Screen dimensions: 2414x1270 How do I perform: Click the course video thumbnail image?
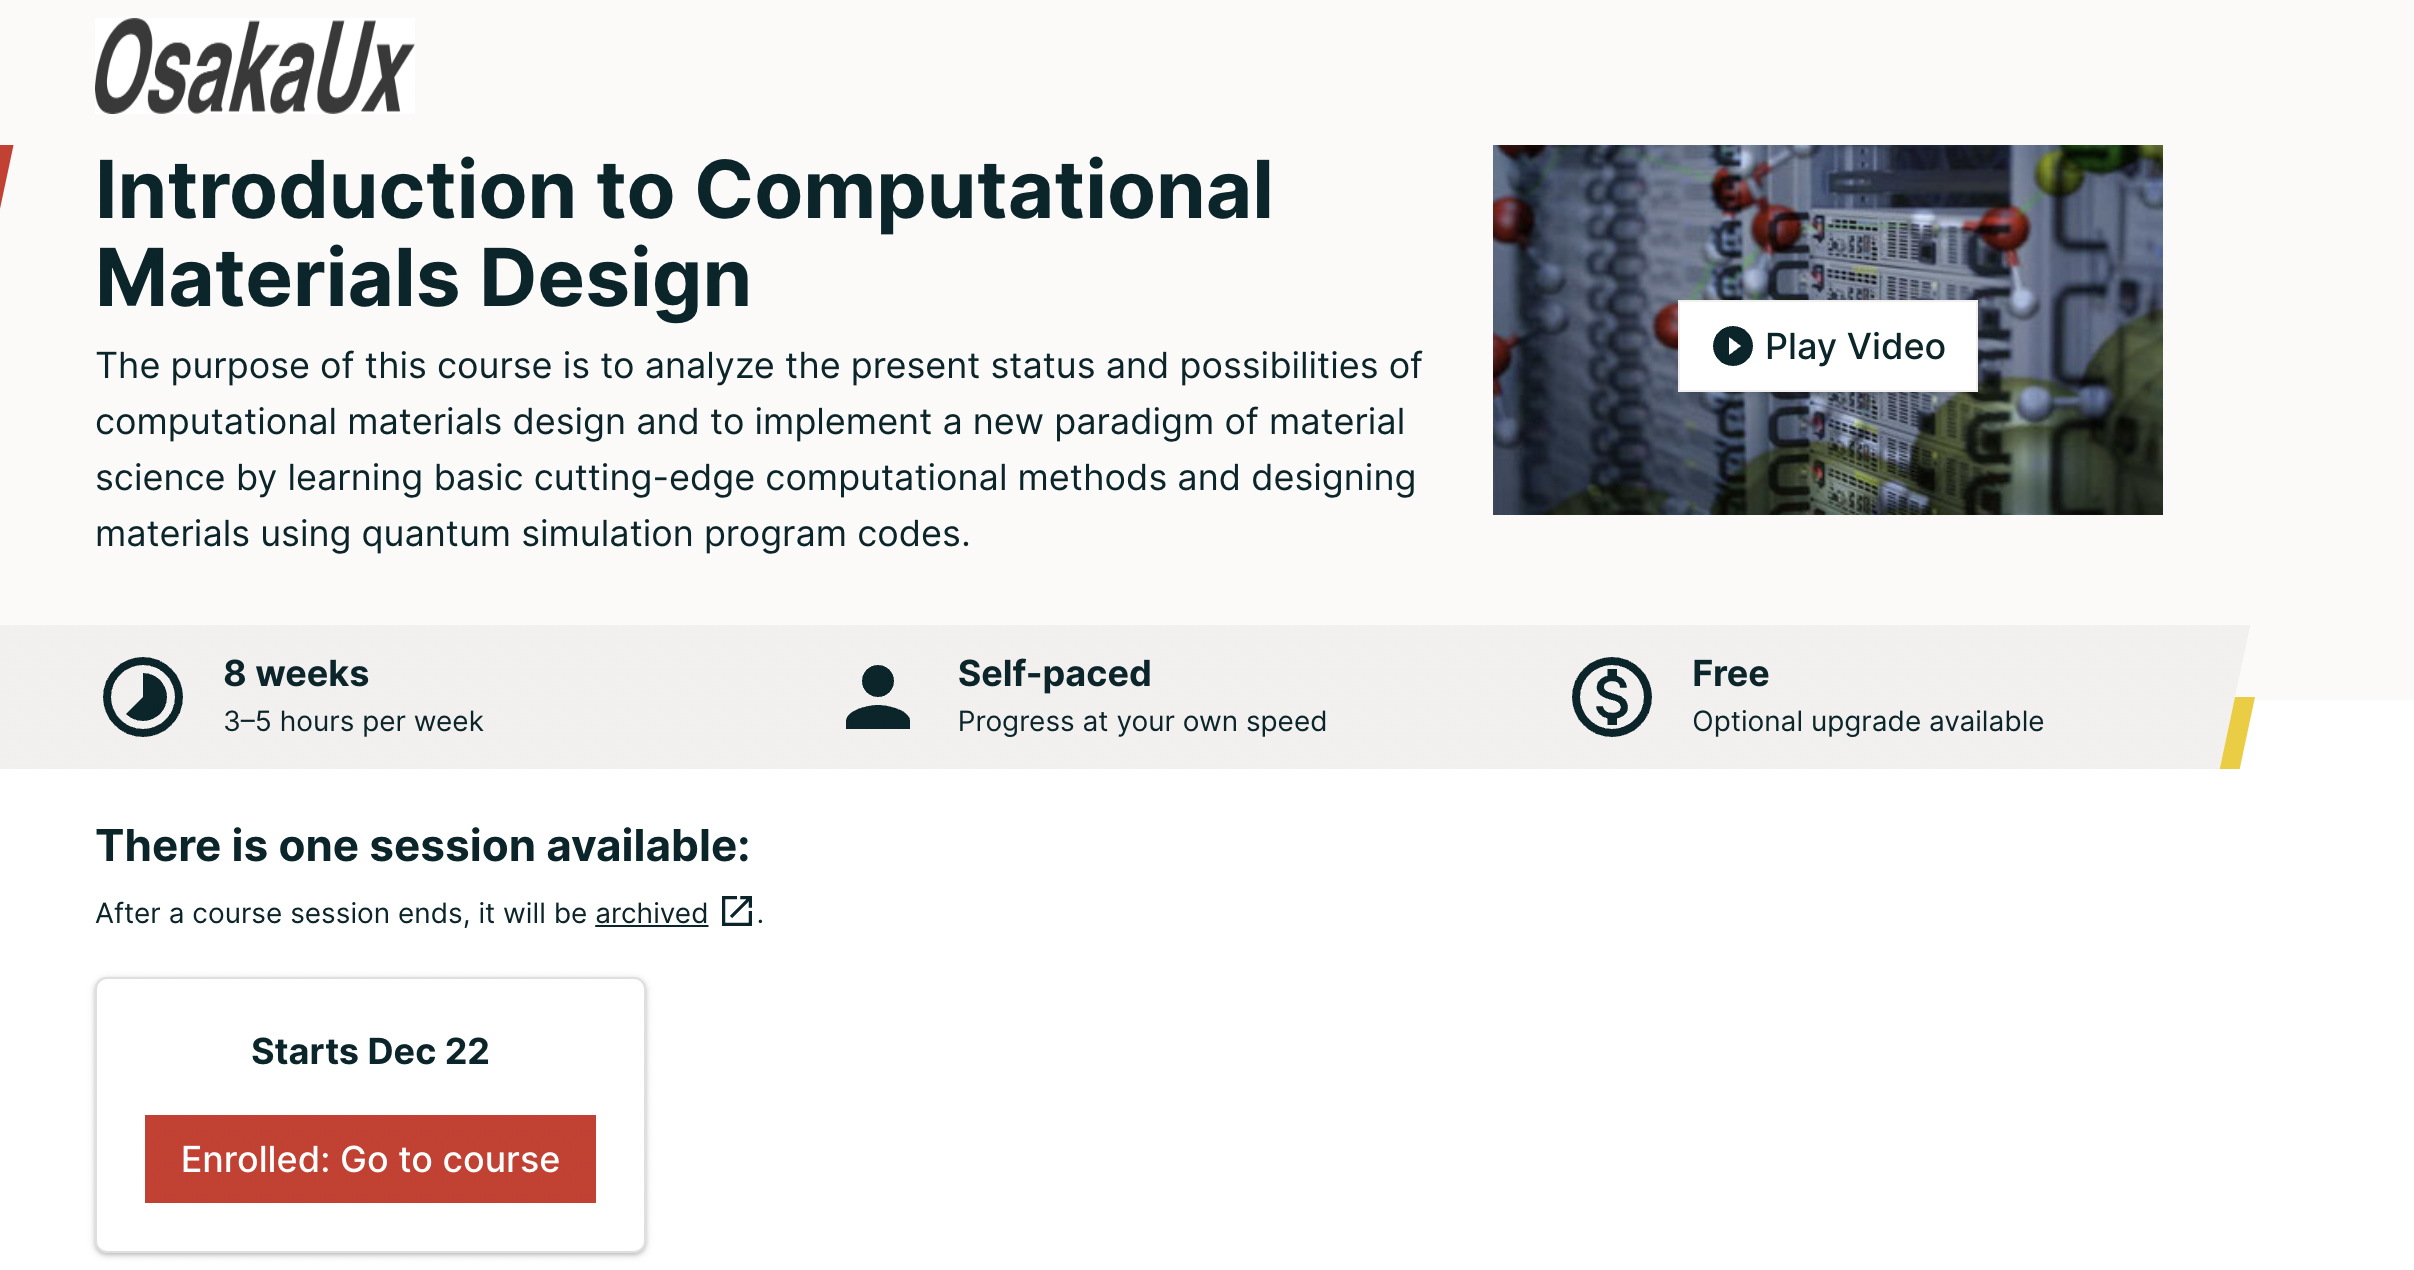pyautogui.click(x=1827, y=330)
